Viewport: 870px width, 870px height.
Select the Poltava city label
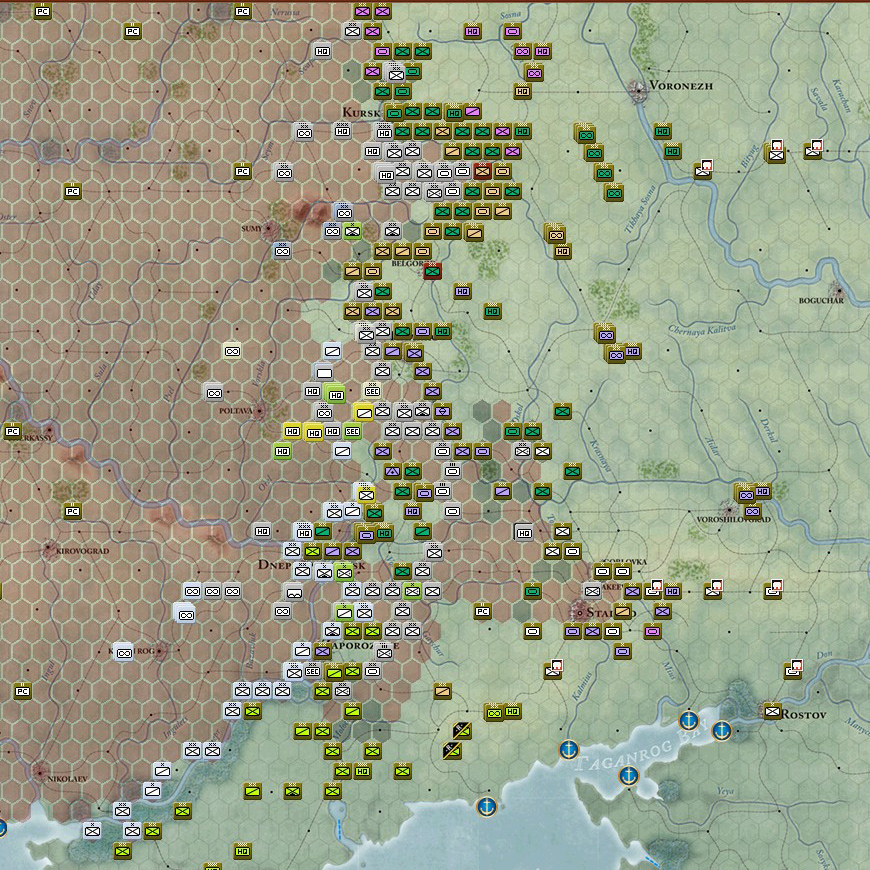coord(235,411)
